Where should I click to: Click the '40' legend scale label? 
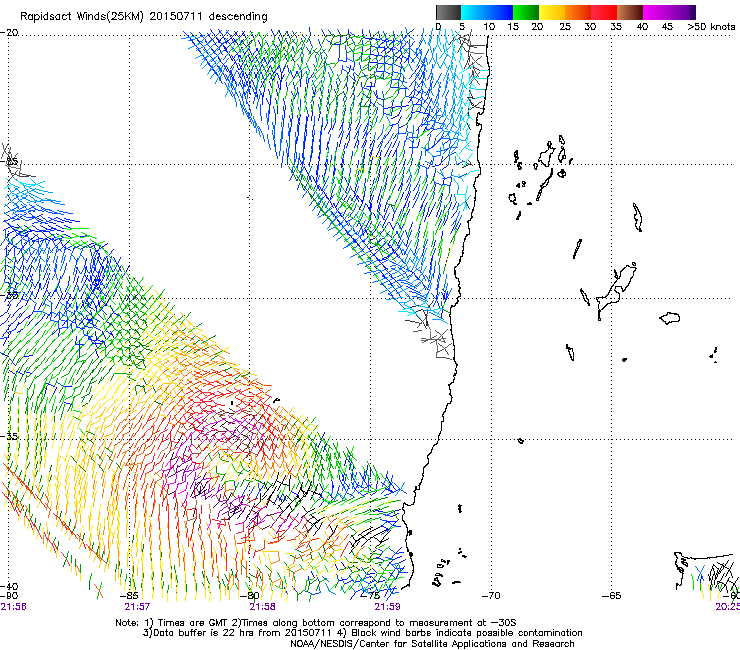coord(642,26)
